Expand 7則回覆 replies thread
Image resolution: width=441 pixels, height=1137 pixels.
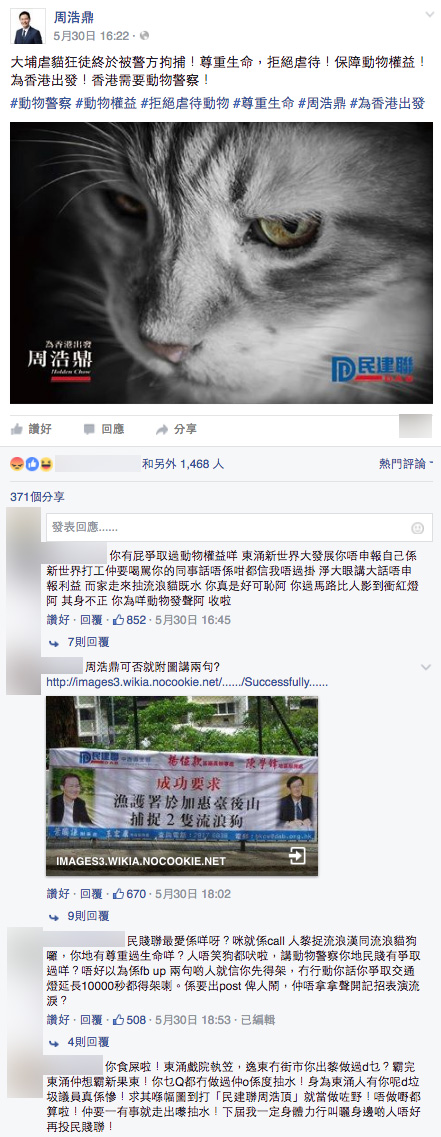pos(78,642)
